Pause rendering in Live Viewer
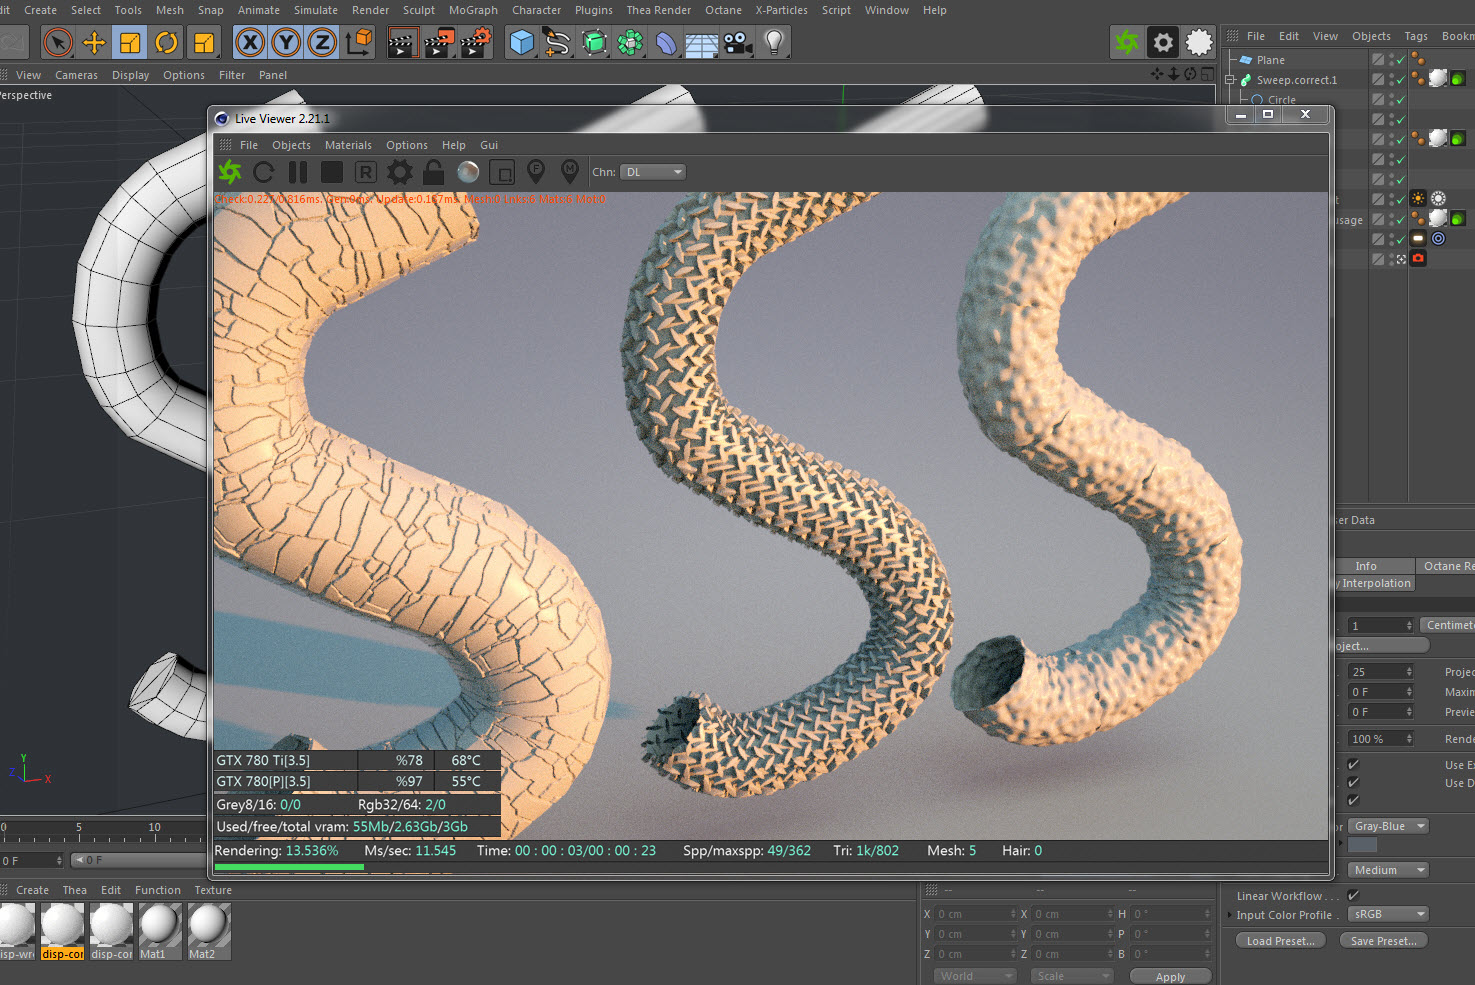The width and height of the screenshot is (1475, 985). (x=298, y=172)
